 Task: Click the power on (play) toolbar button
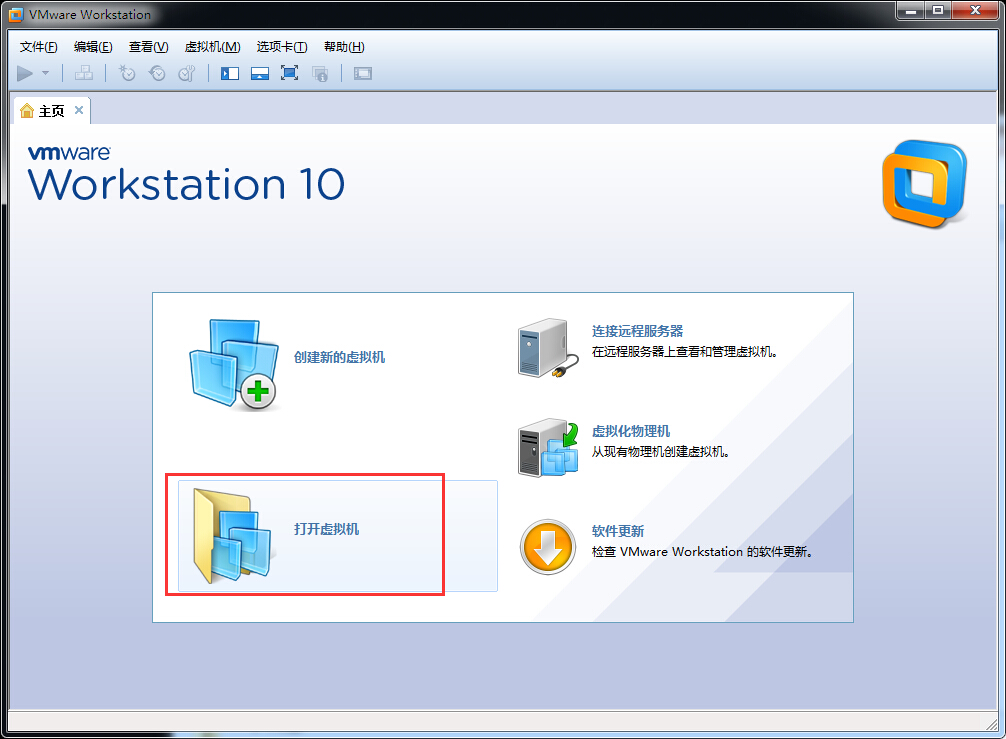tap(25, 74)
